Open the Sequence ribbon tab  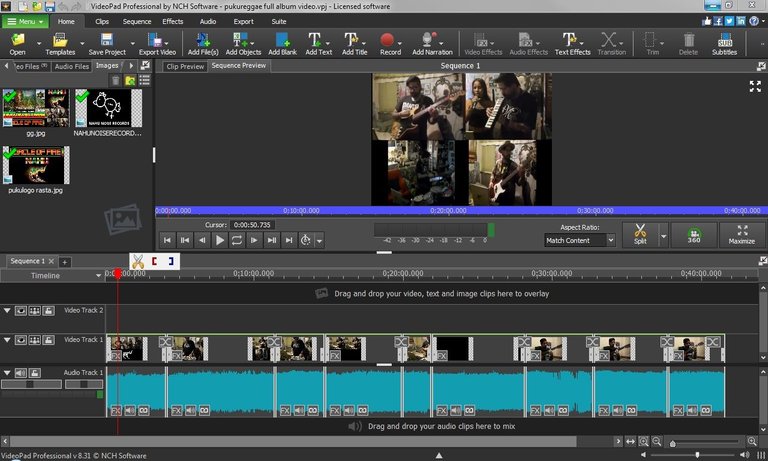137,22
